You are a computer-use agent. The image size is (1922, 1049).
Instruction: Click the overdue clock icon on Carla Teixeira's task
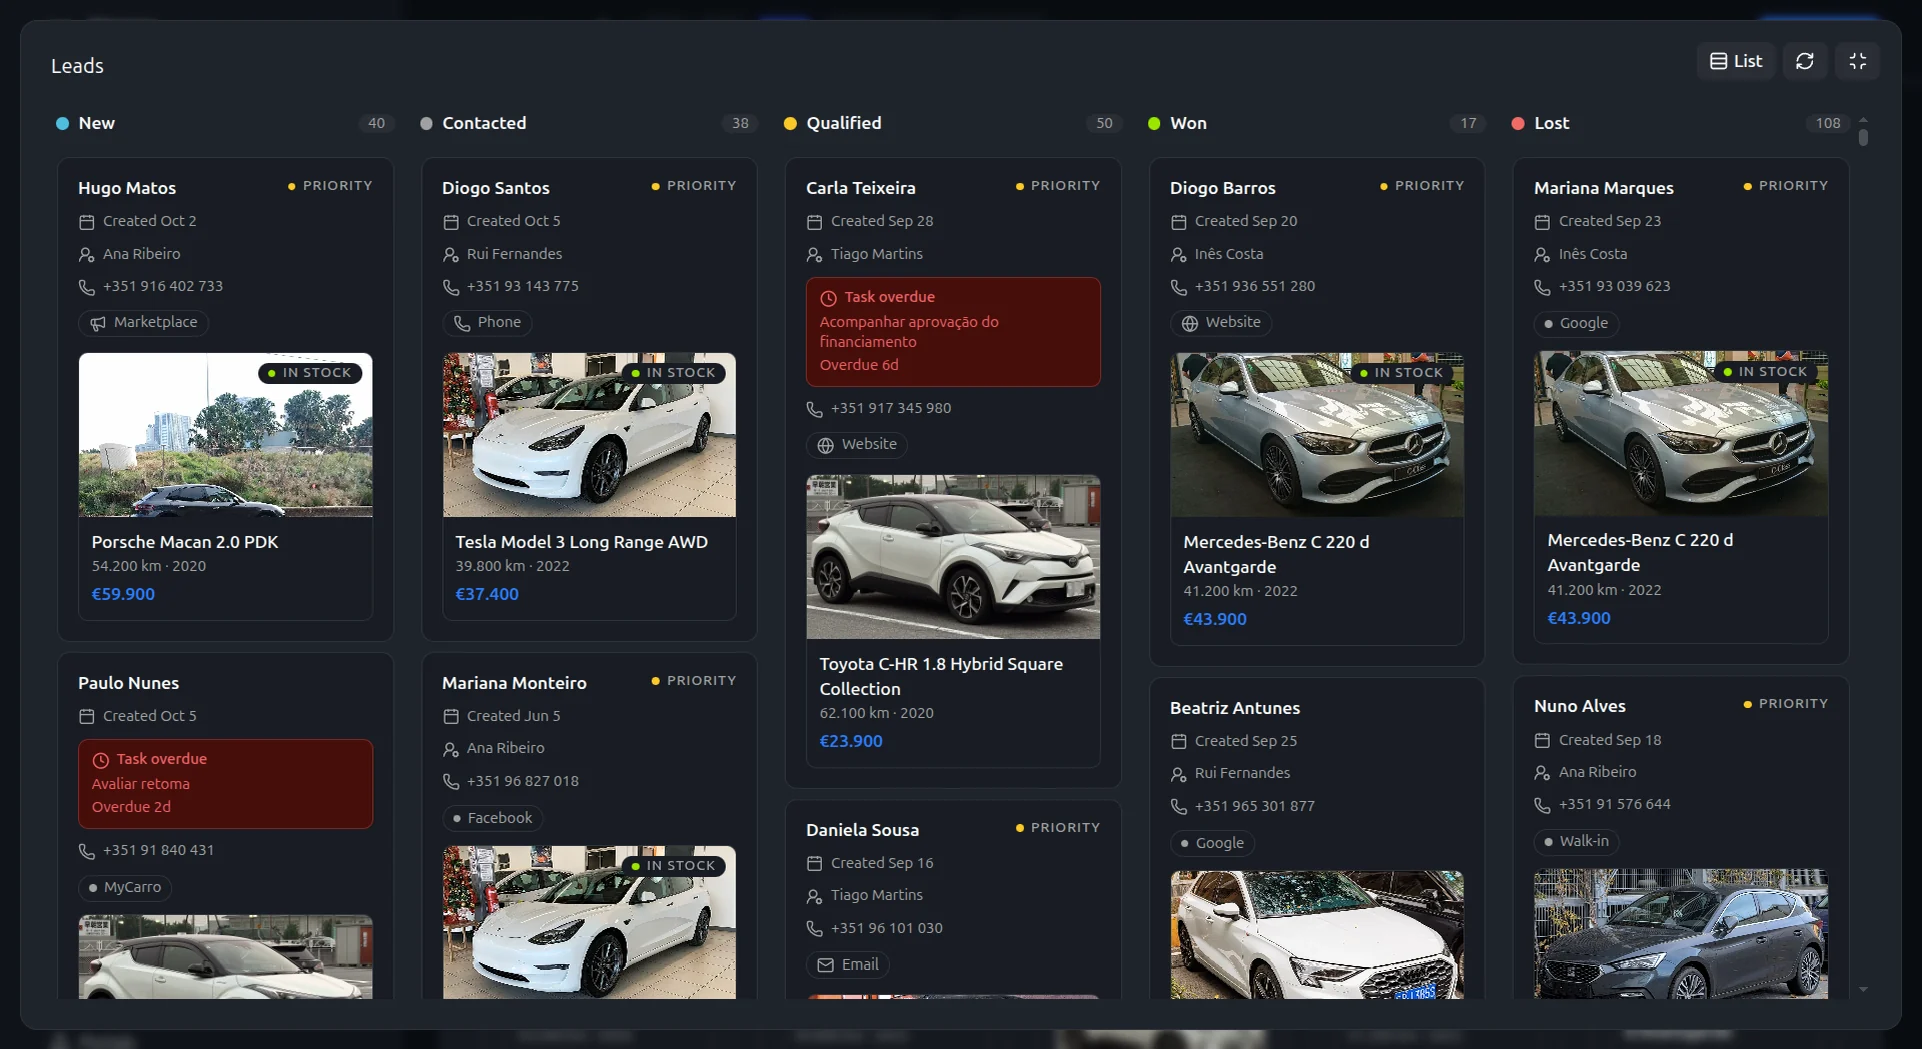(828, 298)
